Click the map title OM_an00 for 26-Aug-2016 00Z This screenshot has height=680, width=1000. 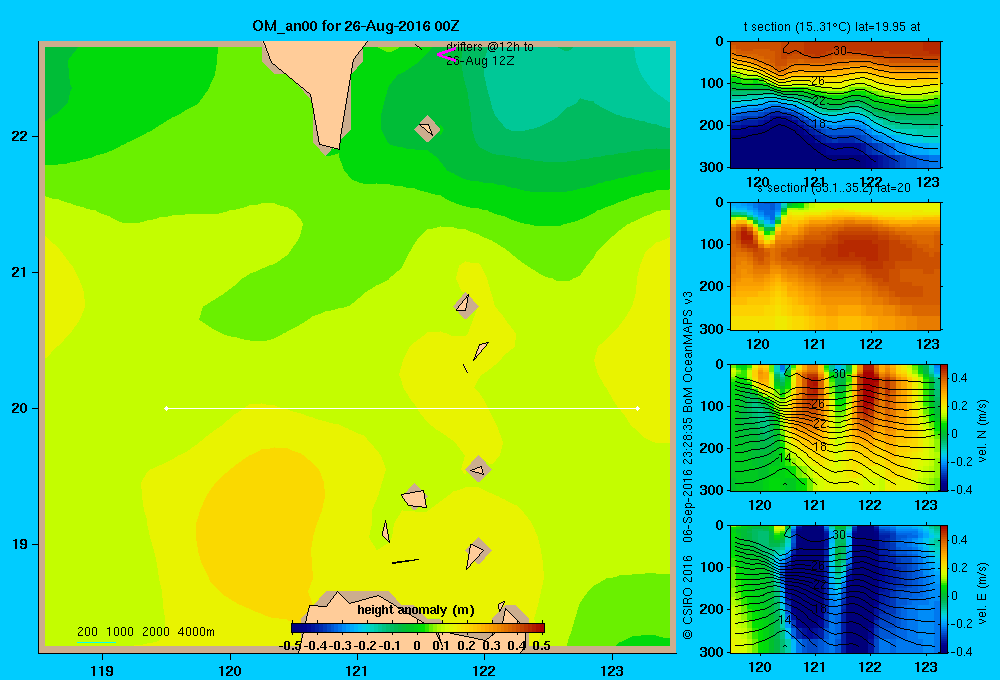pos(356,26)
